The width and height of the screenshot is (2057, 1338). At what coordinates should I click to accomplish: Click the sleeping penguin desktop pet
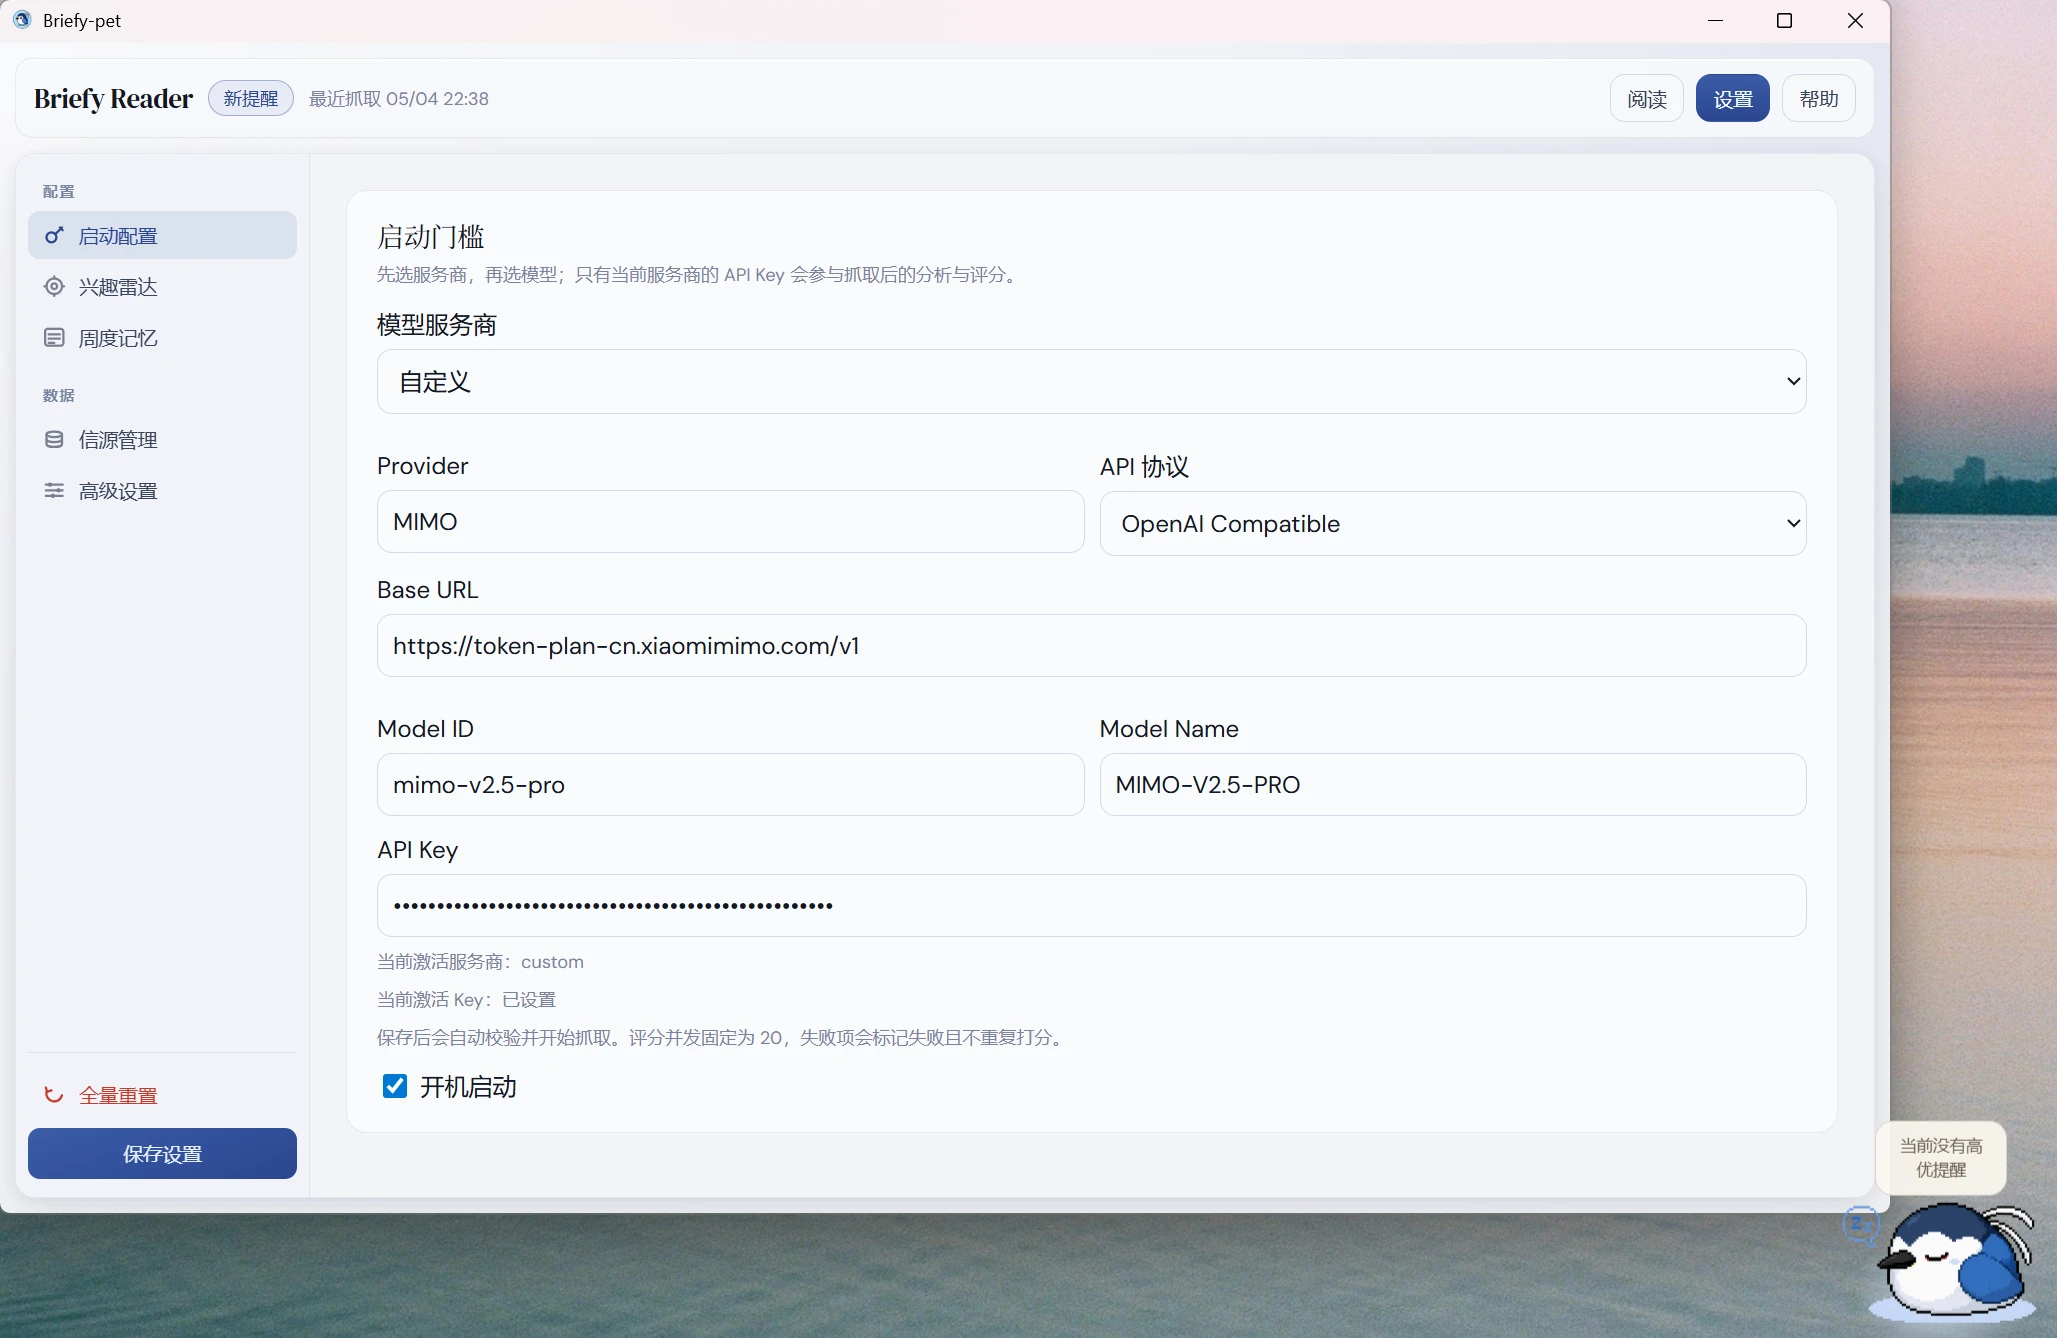[1952, 1262]
